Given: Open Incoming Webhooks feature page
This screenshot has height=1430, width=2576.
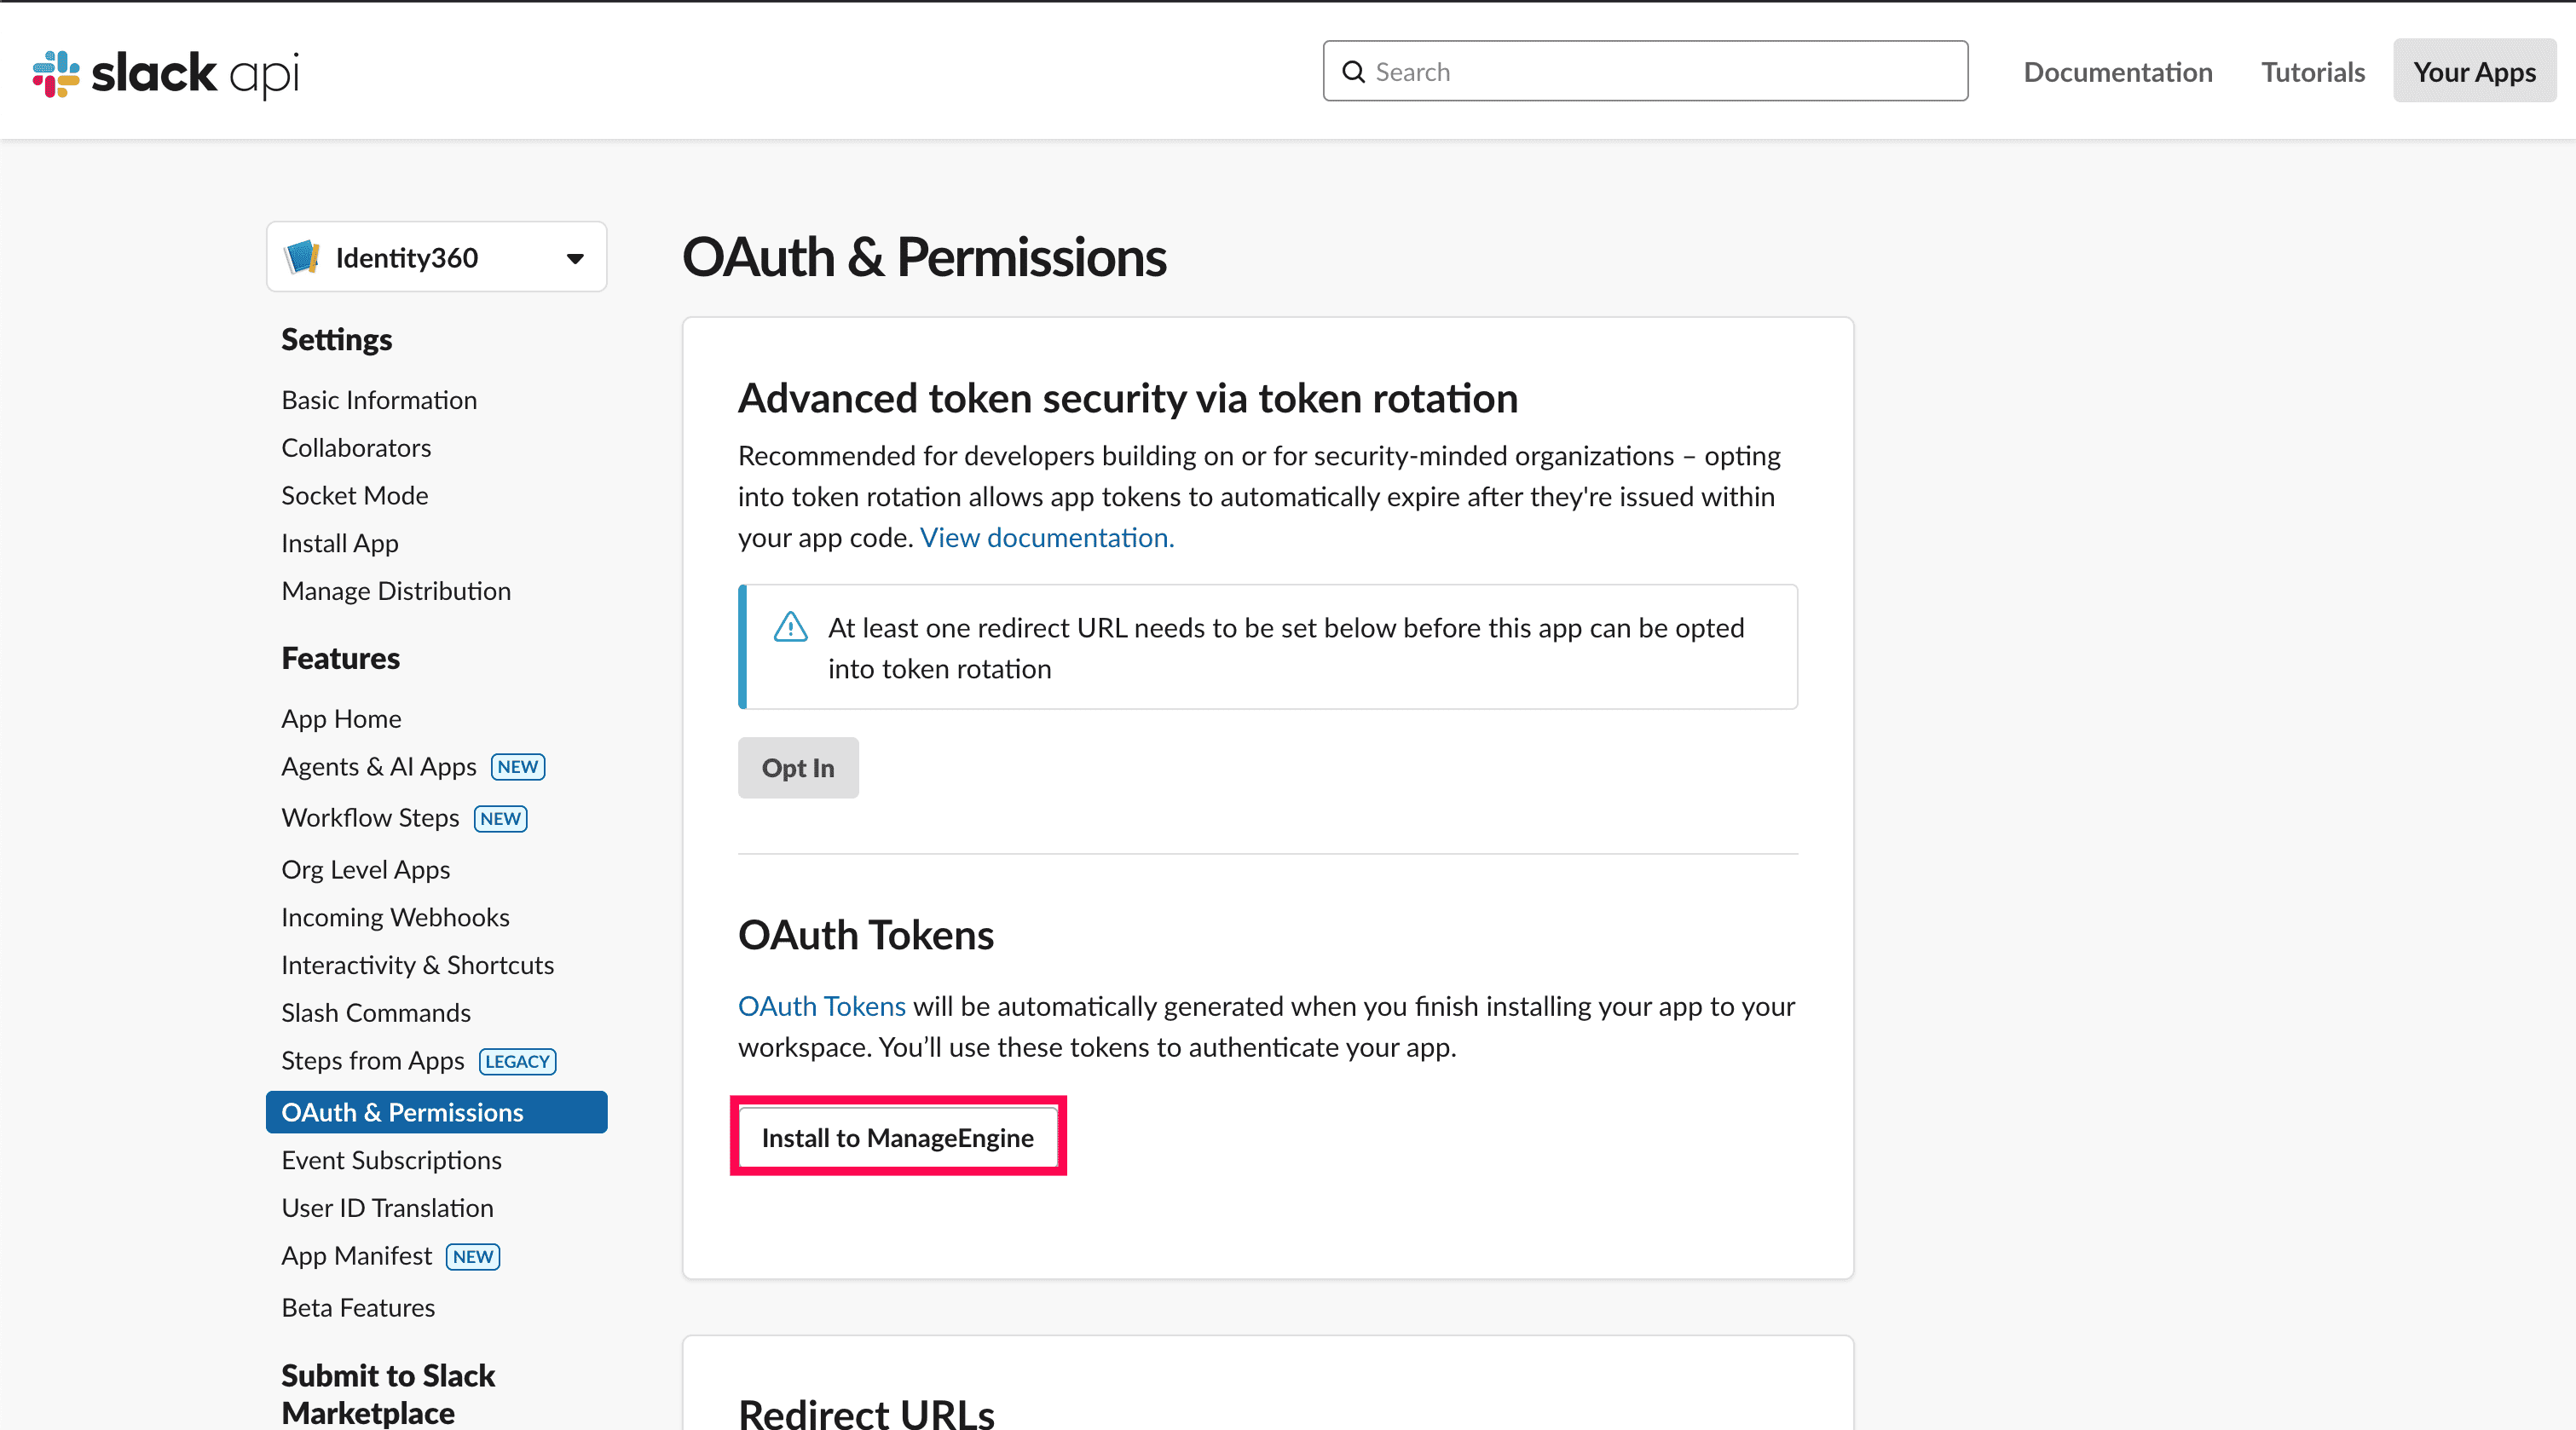Looking at the screenshot, I should click(x=395, y=917).
